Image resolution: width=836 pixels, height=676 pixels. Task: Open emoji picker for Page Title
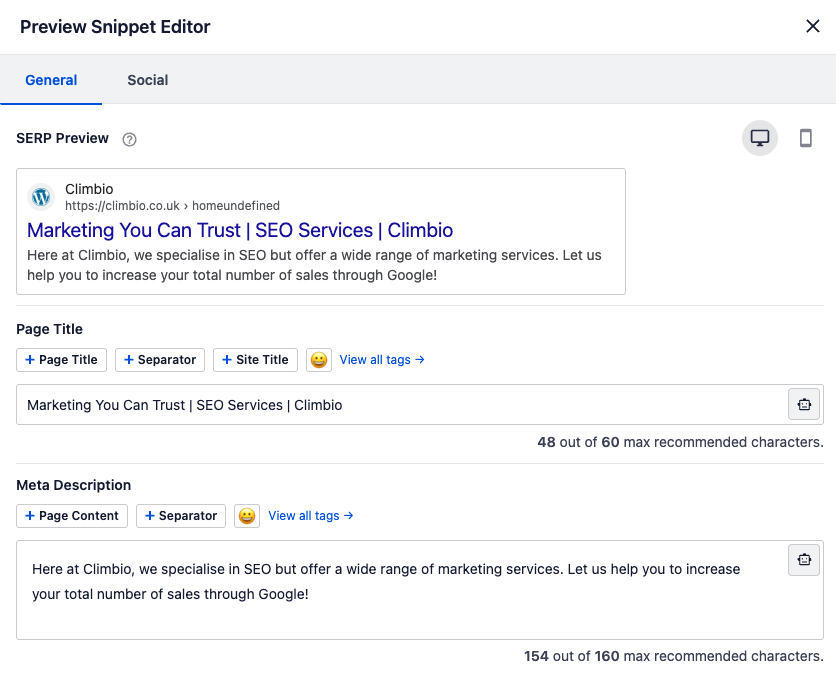[x=319, y=360]
